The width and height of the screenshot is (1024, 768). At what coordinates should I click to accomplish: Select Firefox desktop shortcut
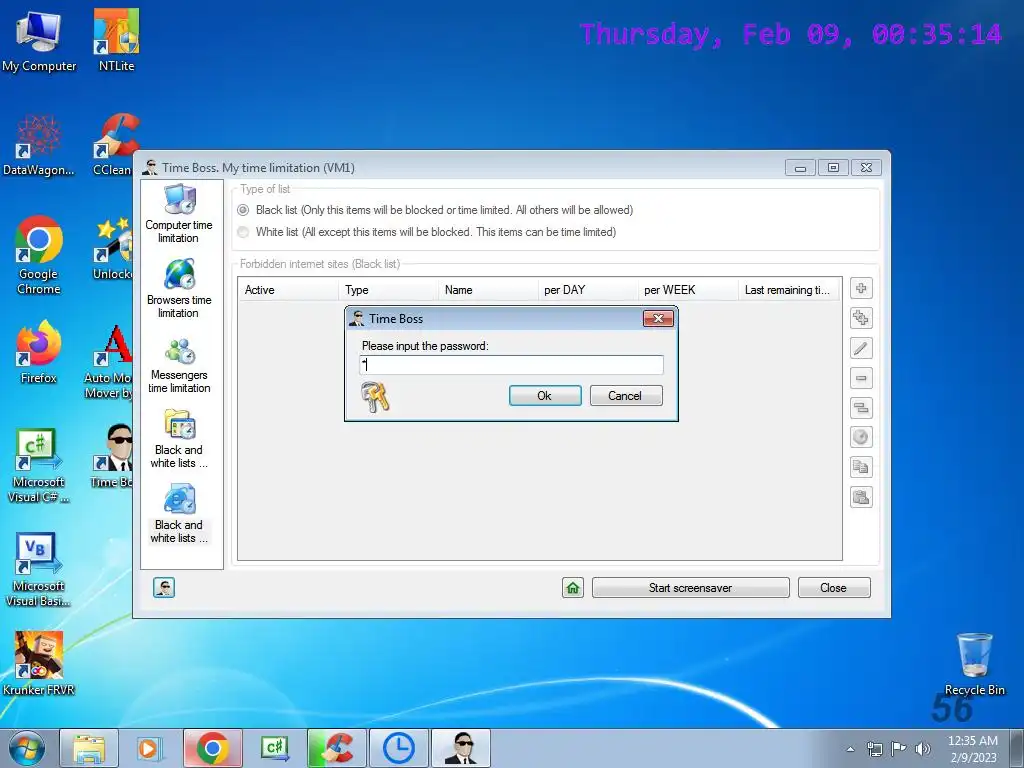tap(39, 352)
